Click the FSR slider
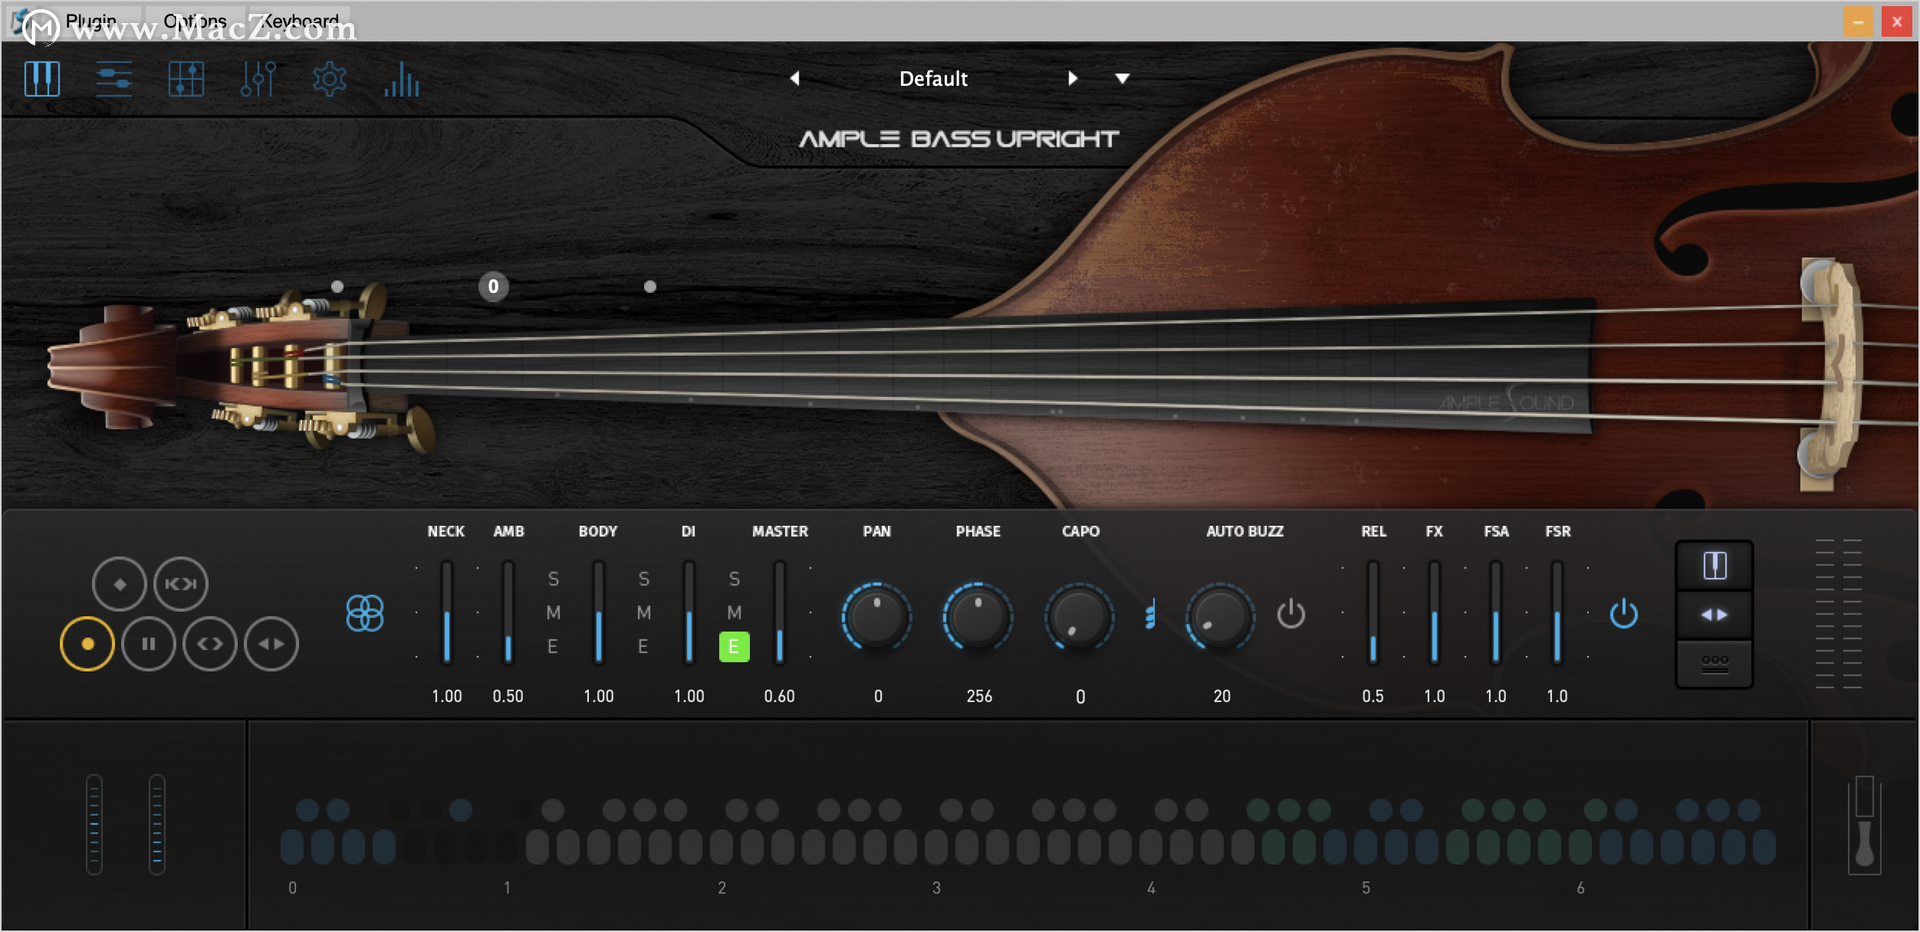 point(1557,612)
